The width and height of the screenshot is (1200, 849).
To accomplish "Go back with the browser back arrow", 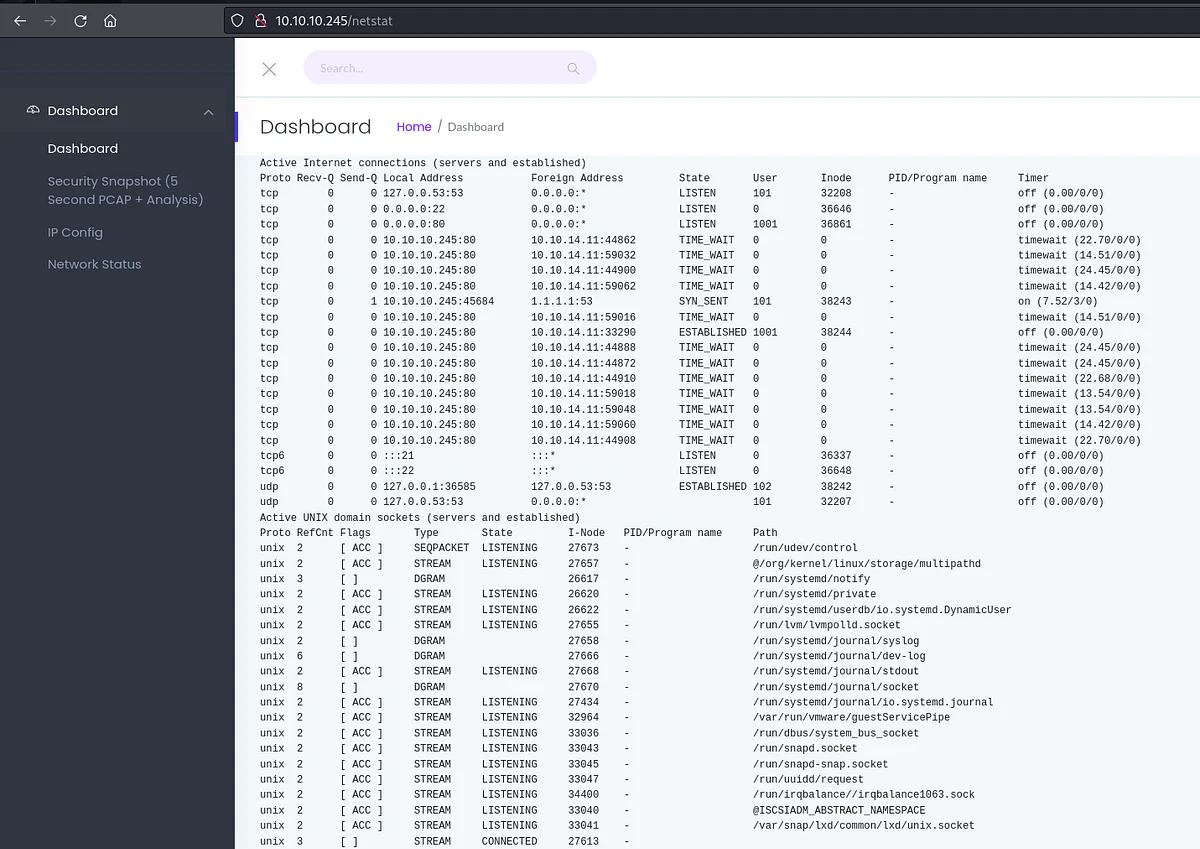I will 20,20.
